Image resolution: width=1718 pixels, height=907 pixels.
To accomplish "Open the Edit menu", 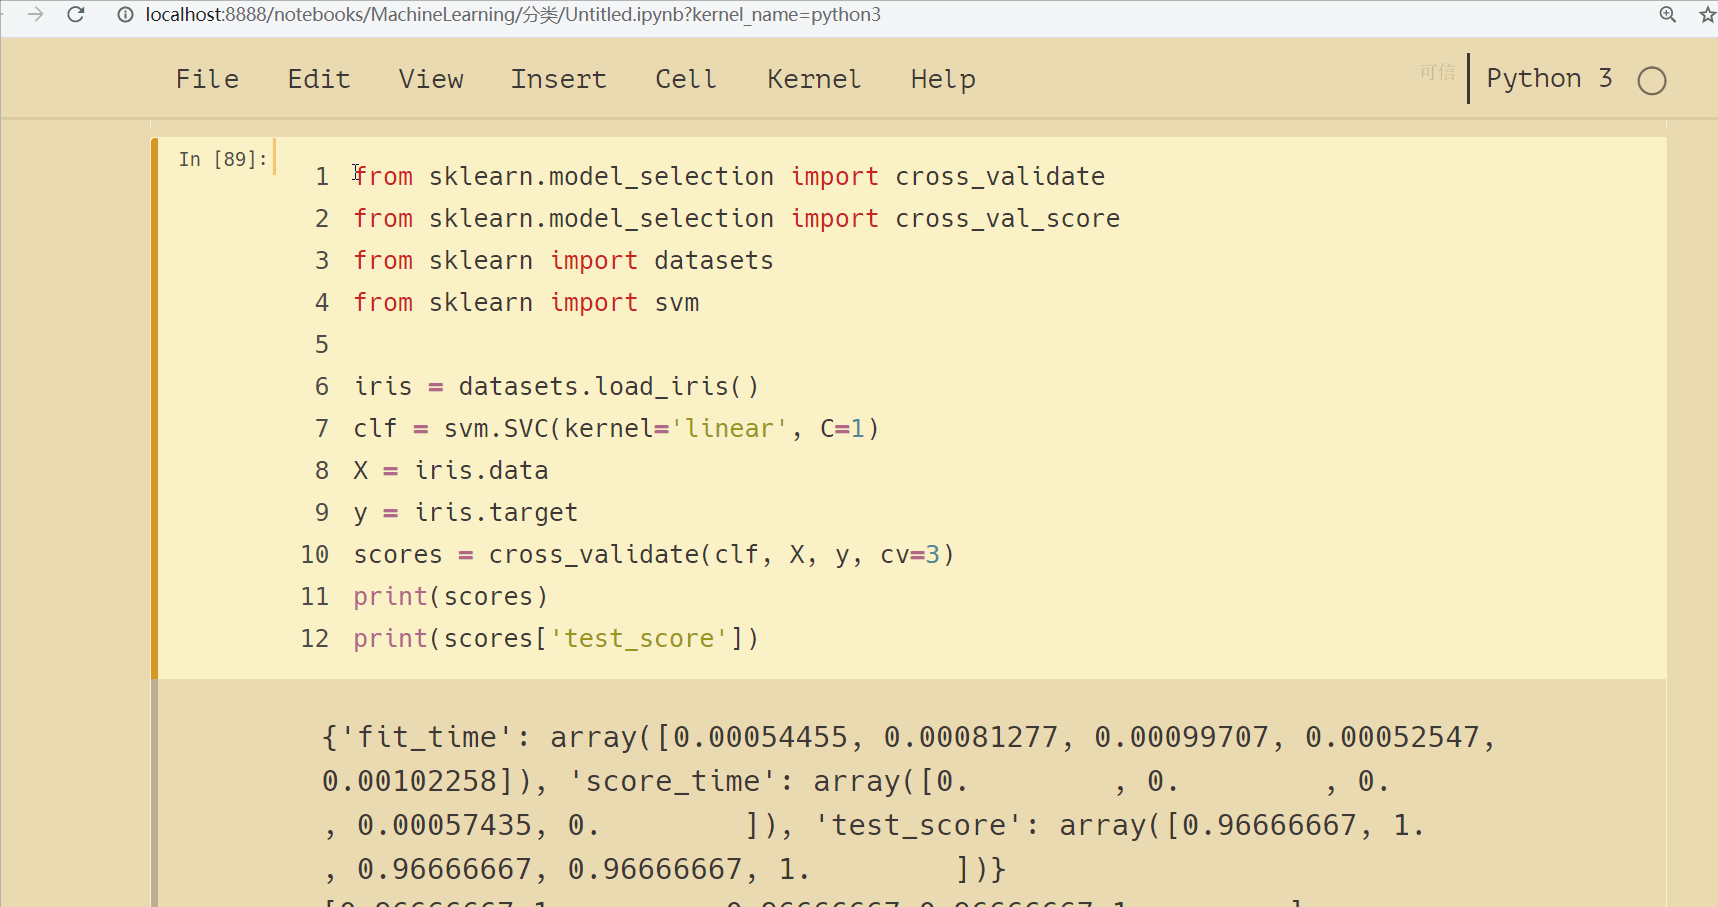I will pyautogui.click(x=319, y=78).
